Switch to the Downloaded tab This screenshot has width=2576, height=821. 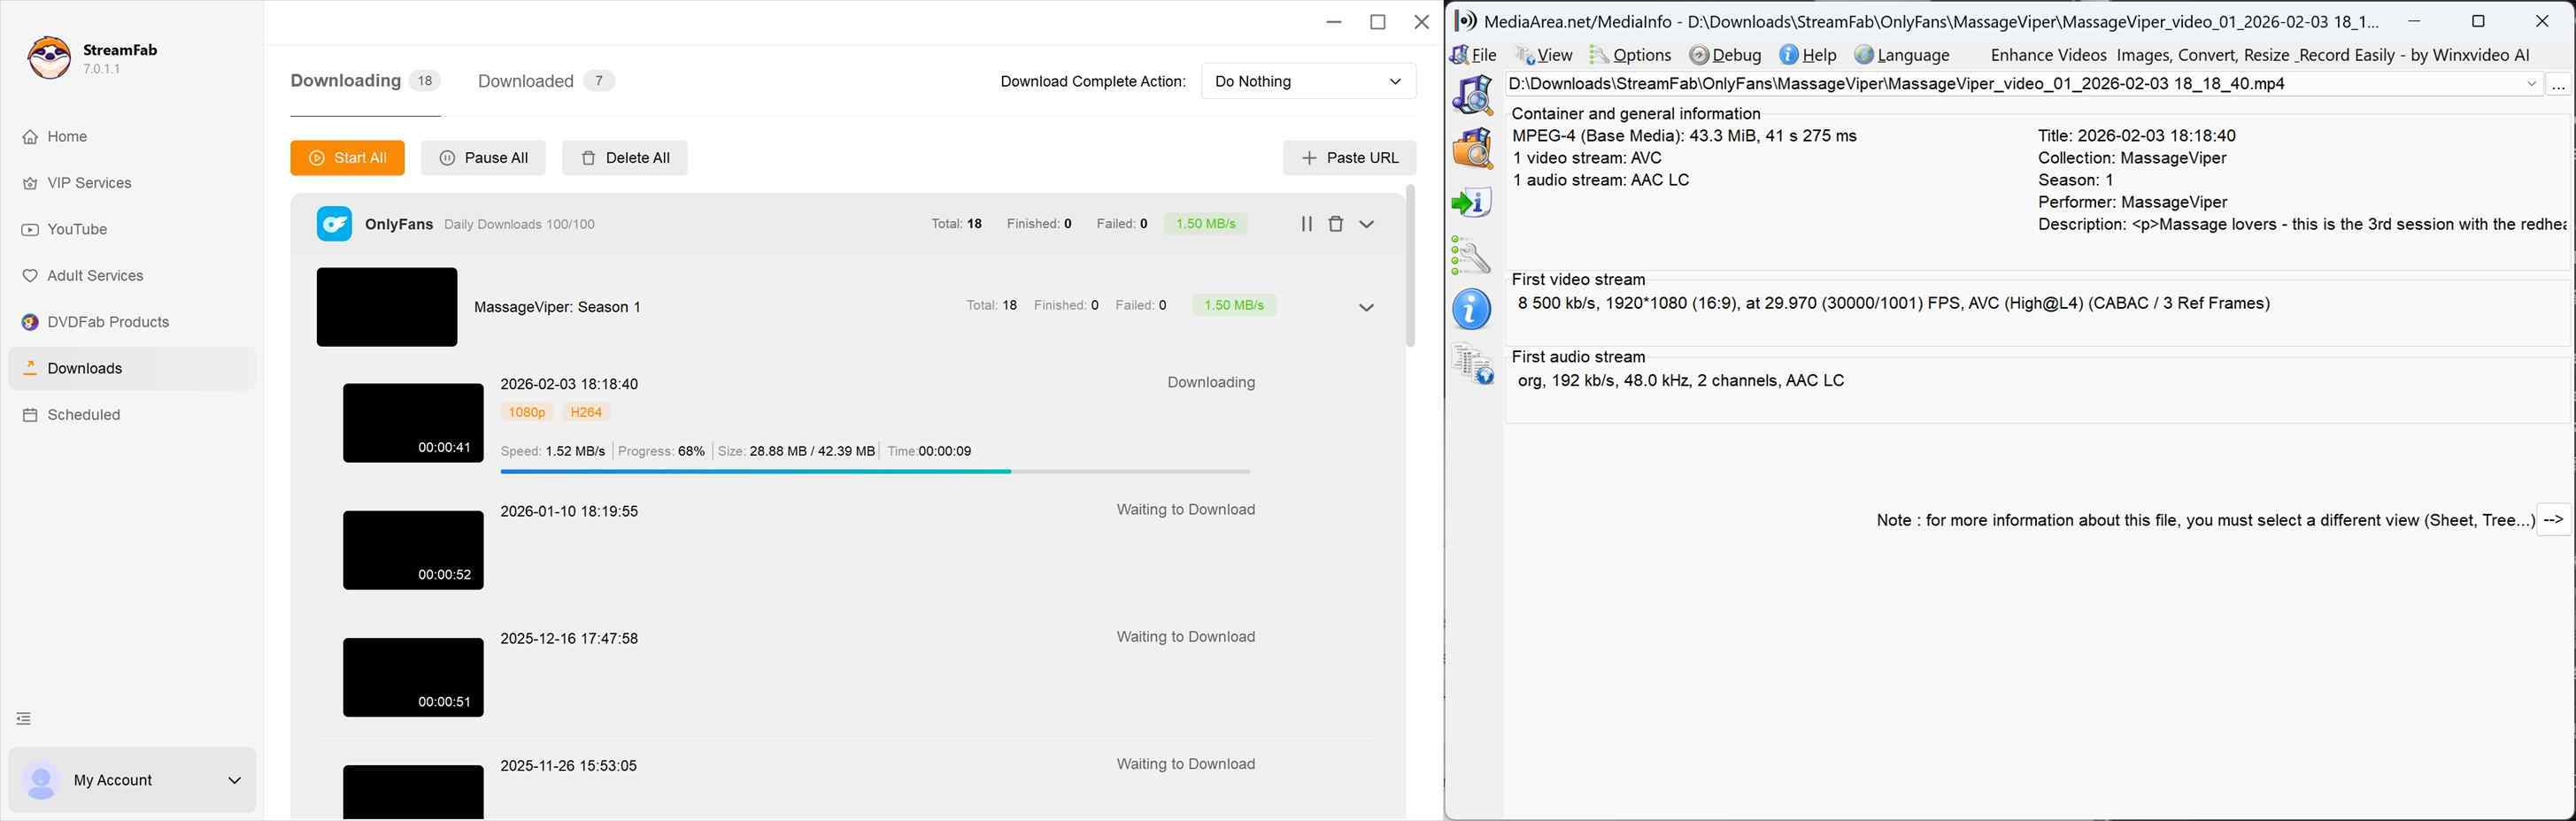[526, 81]
